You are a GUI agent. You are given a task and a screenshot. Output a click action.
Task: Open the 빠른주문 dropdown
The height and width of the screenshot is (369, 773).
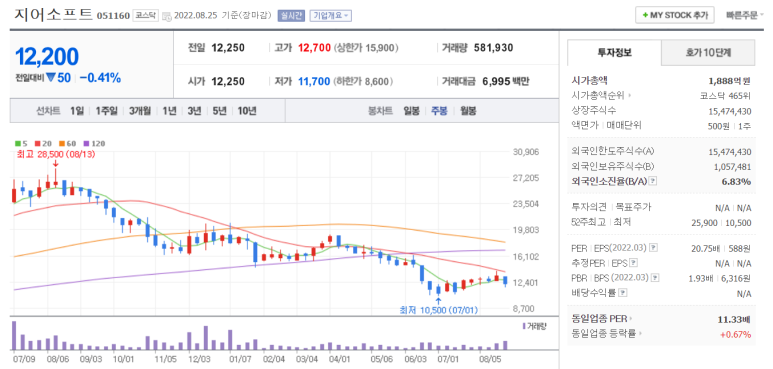(x=745, y=15)
